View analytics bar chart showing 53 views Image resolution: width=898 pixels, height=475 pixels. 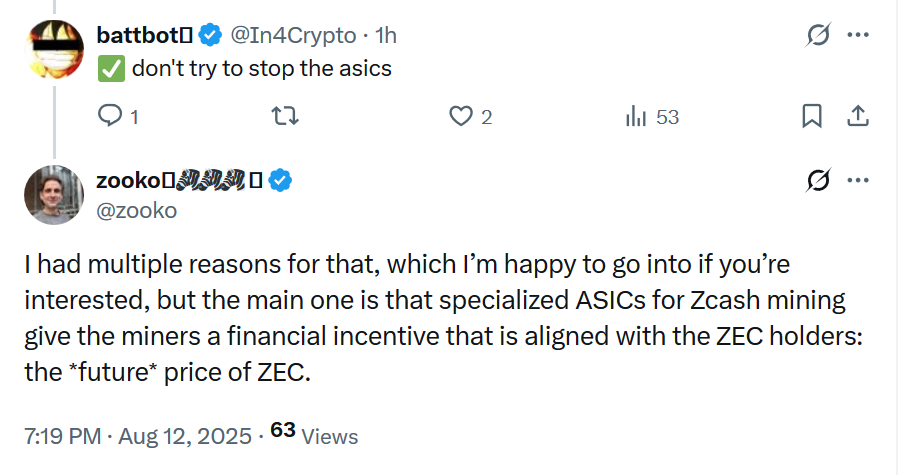[x=636, y=116]
